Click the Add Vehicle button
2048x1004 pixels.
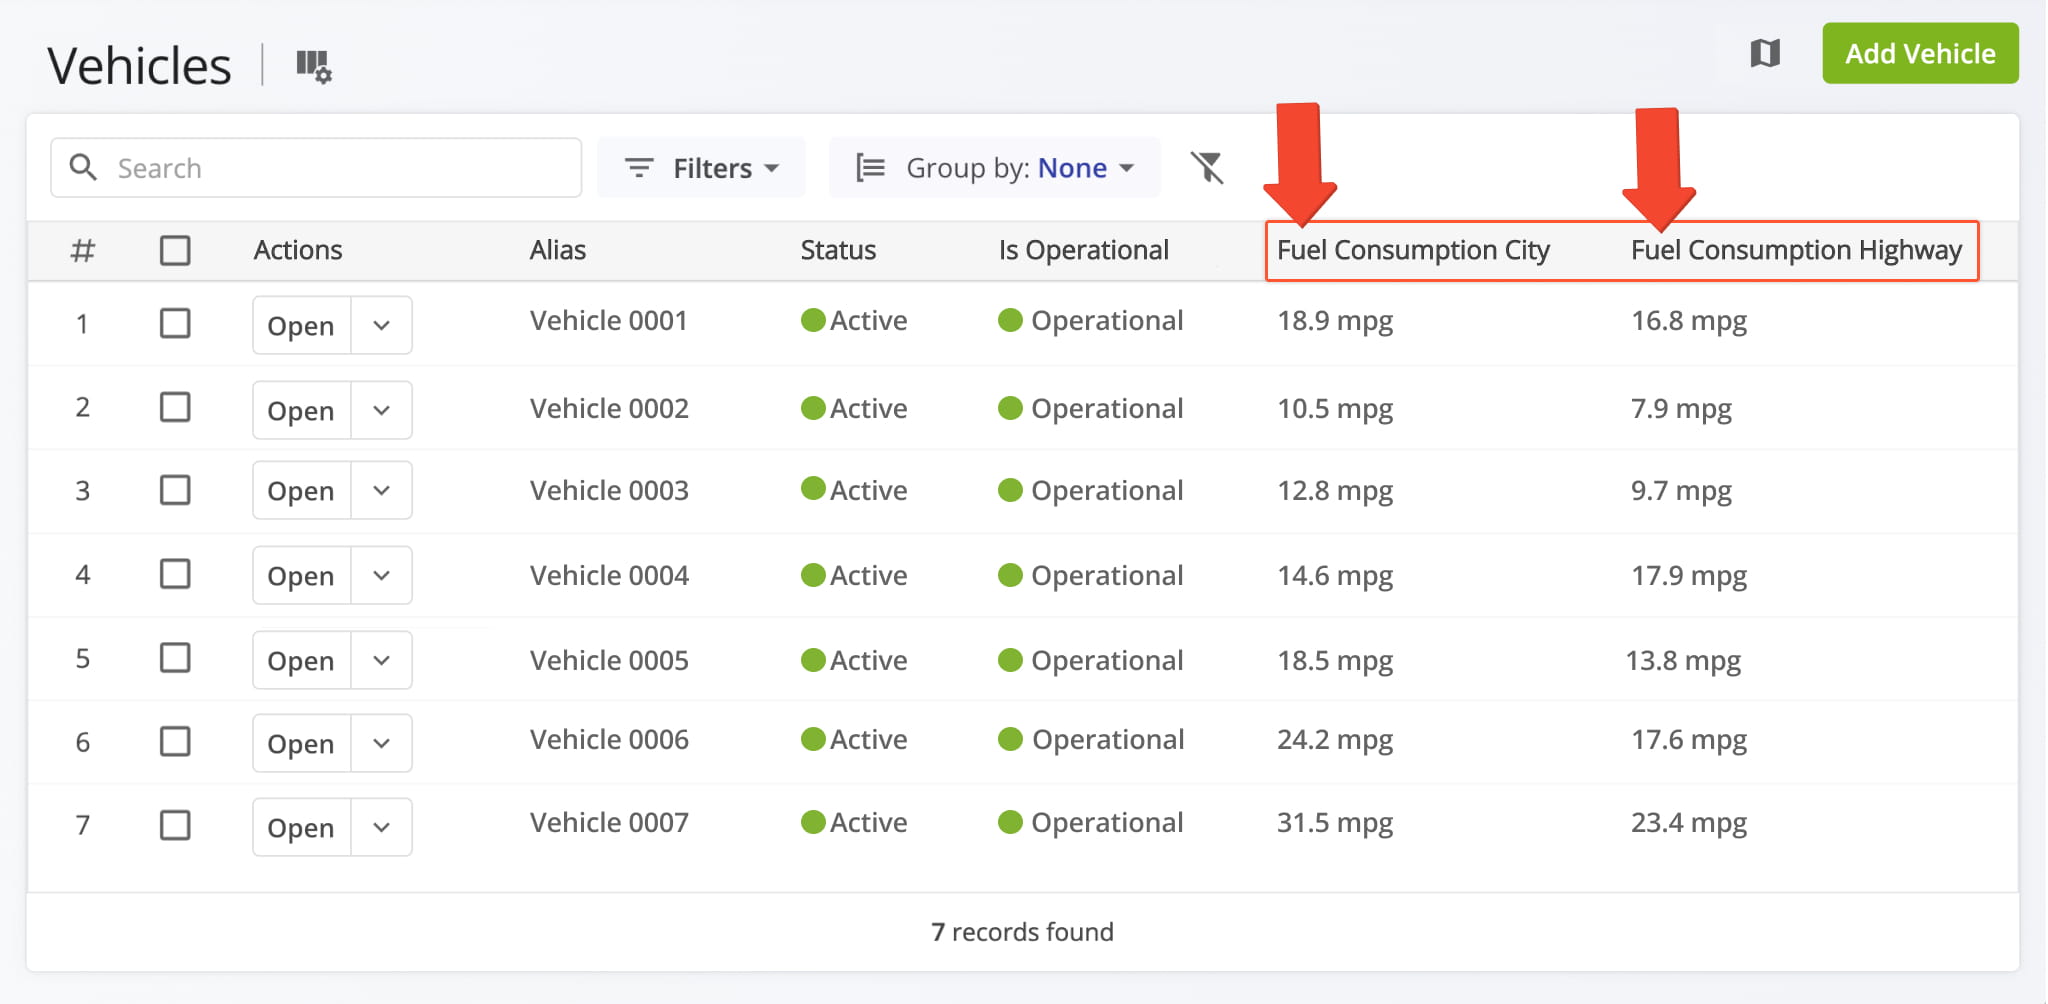(x=1920, y=53)
